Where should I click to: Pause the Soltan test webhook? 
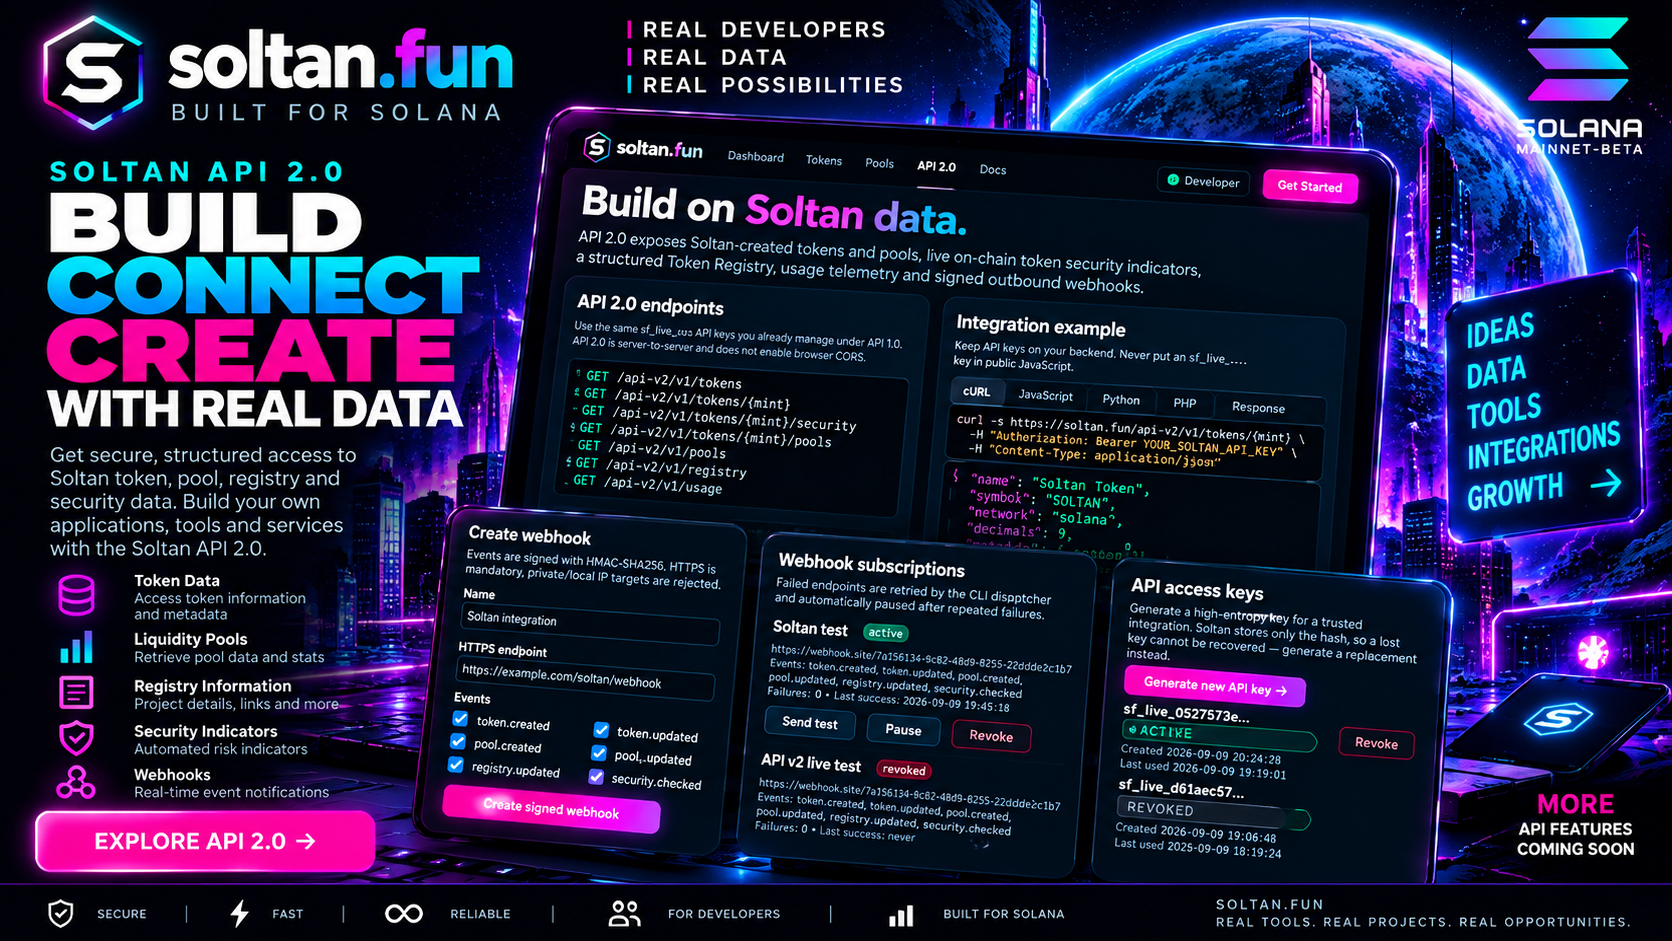pos(903,730)
